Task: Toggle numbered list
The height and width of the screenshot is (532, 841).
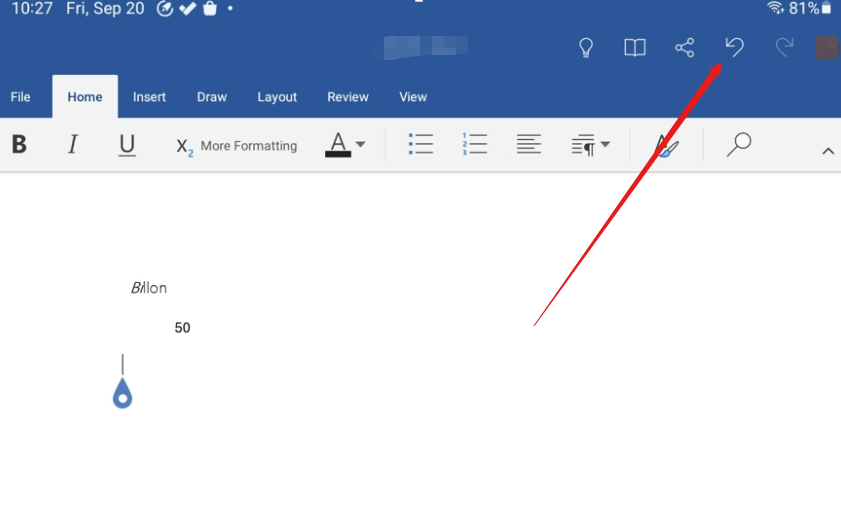Action: click(x=475, y=144)
